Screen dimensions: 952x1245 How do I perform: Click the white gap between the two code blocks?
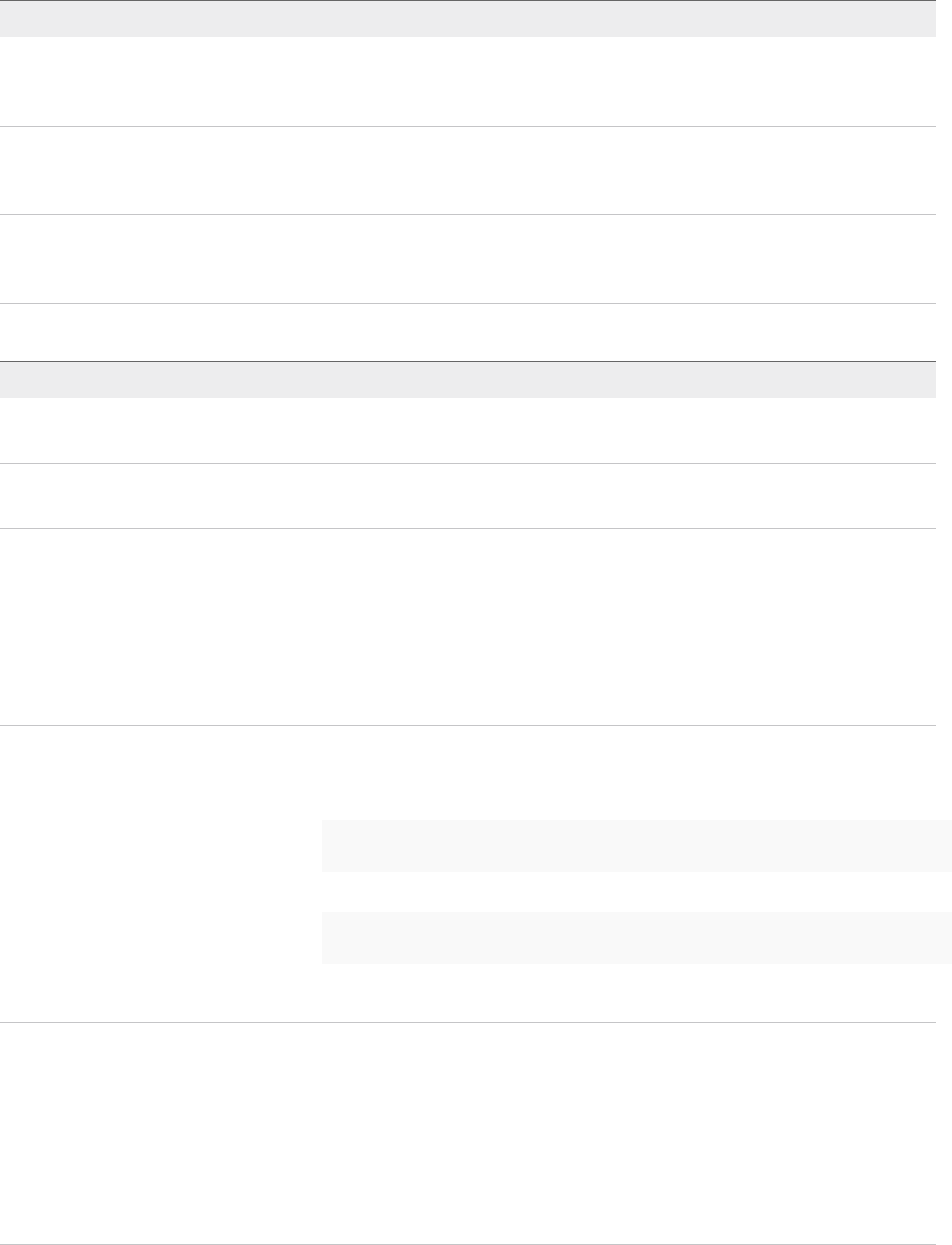pyautogui.click(x=636, y=892)
